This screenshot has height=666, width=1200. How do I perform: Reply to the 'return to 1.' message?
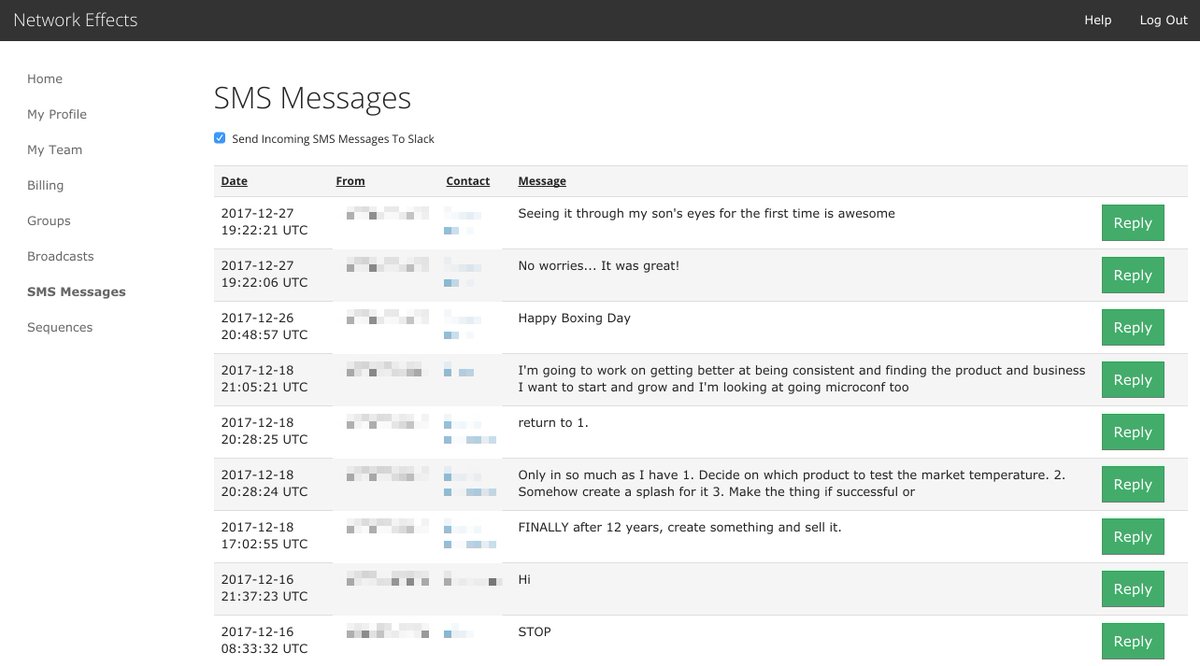coord(1132,432)
